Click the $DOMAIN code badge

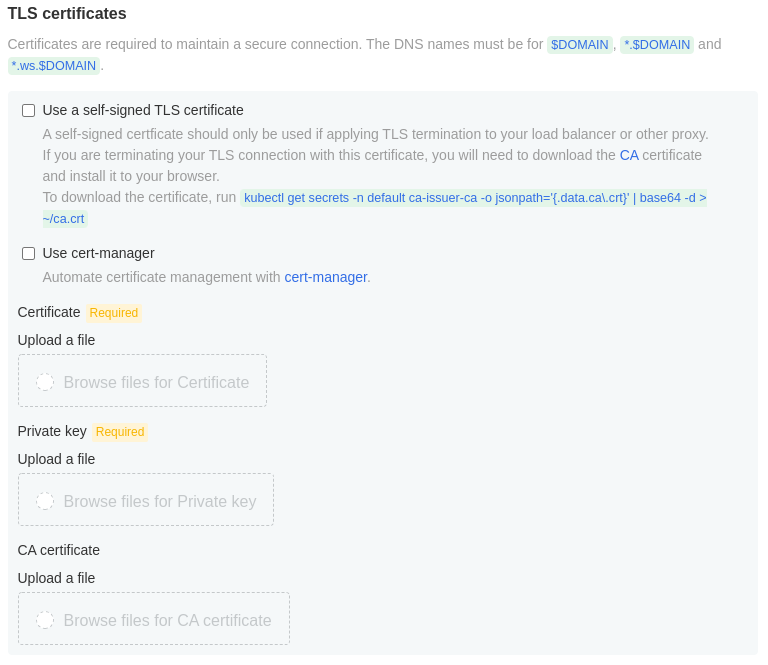[580, 45]
